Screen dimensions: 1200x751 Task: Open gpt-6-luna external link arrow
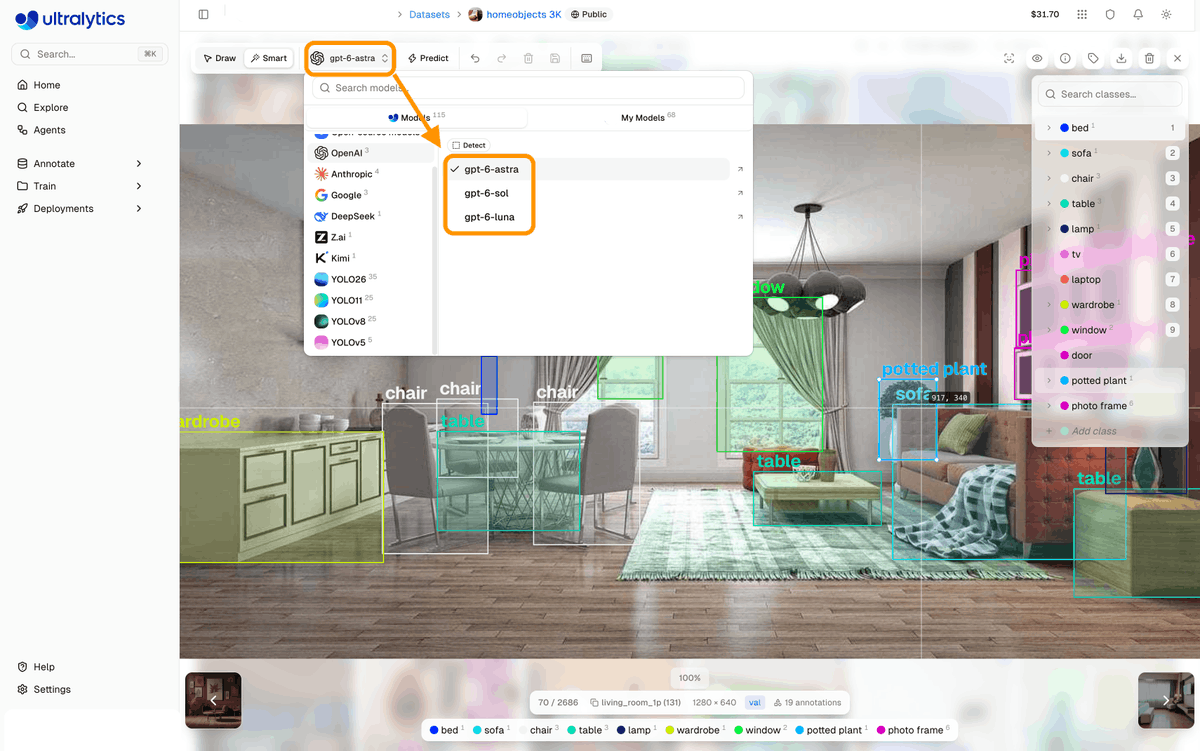point(740,217)
